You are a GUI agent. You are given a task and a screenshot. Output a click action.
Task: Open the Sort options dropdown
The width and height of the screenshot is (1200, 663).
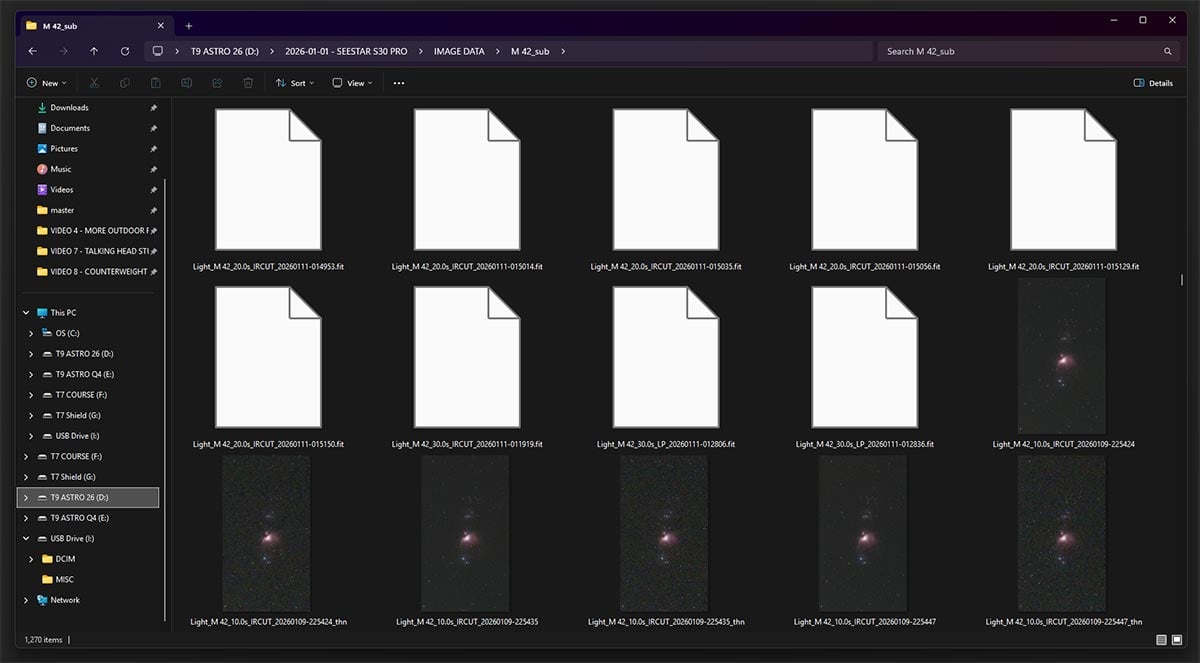click(294, 83)
